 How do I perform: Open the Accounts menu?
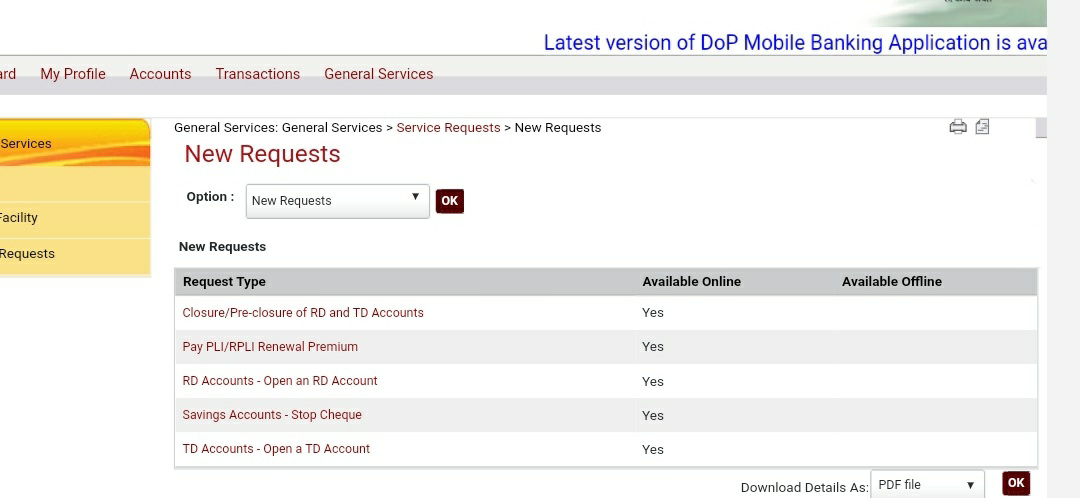[x=160, y=74]
